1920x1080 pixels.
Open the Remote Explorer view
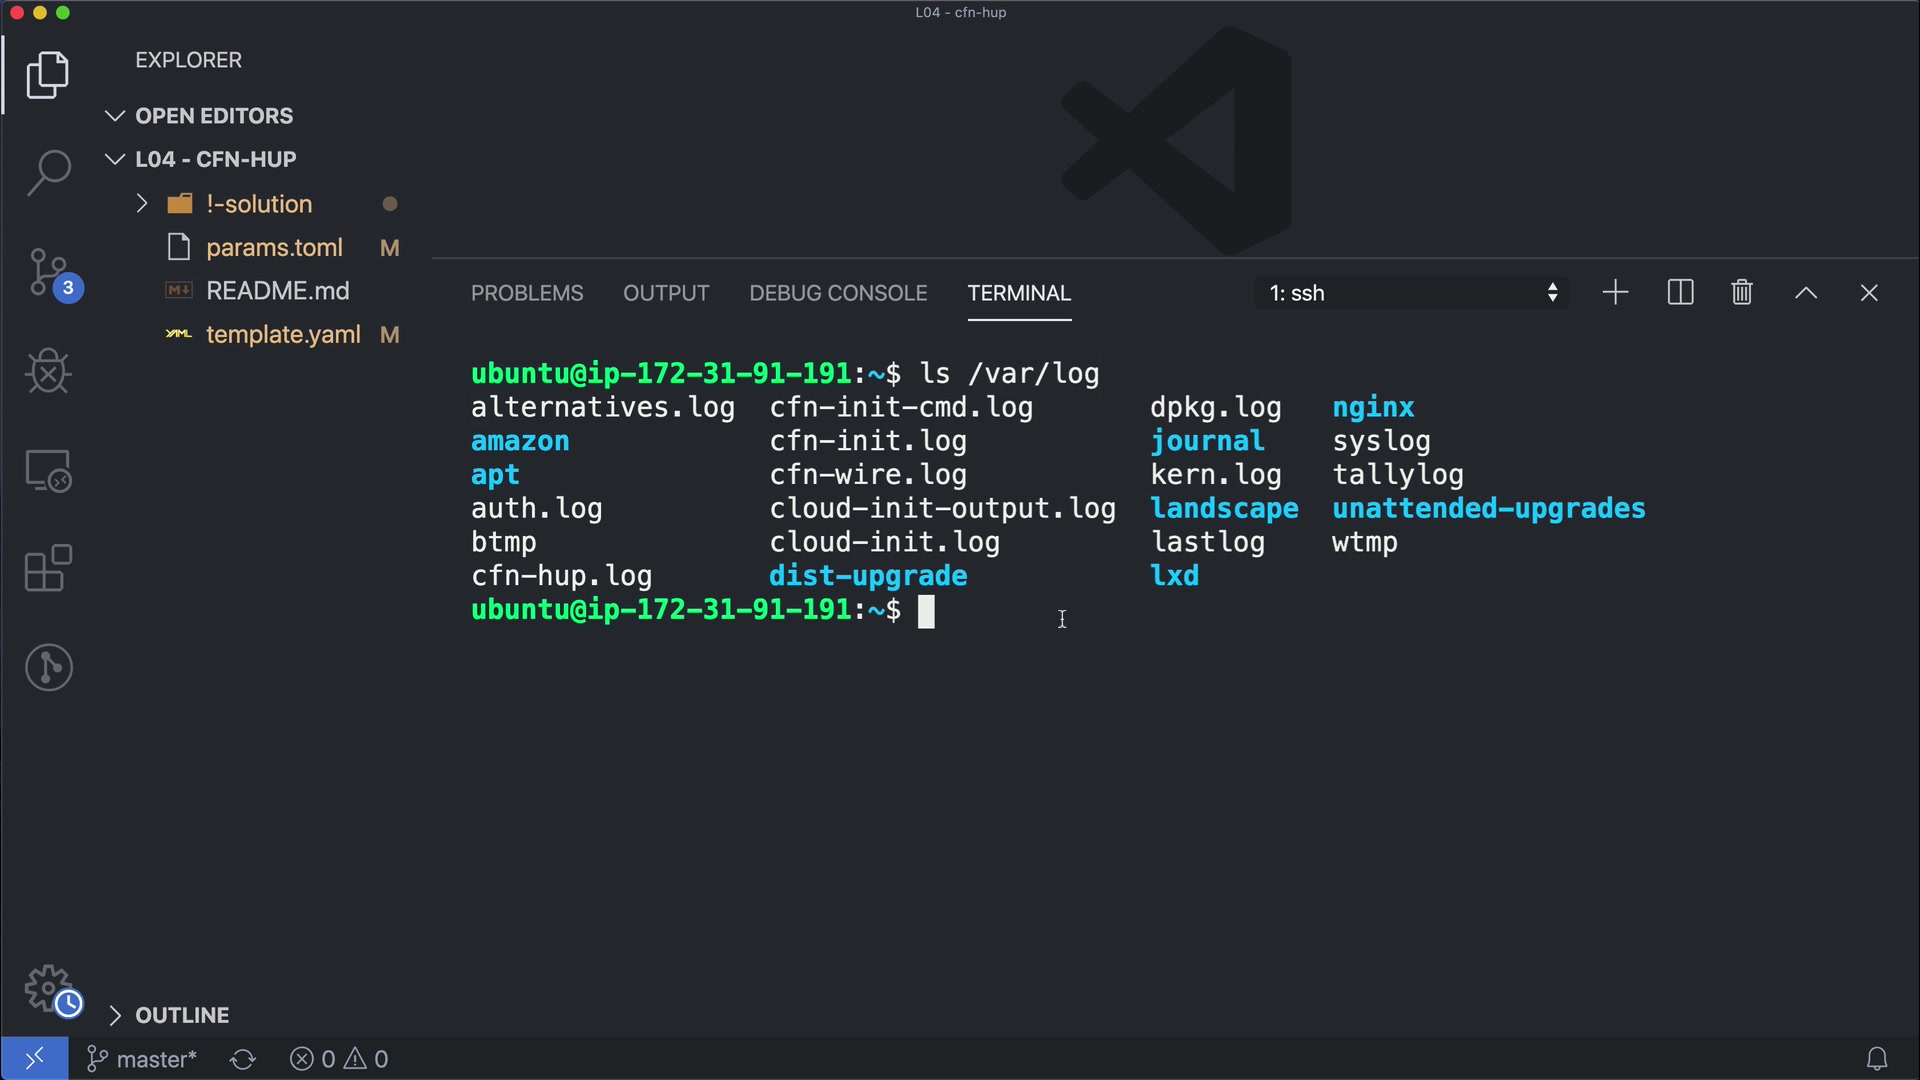pos(48,470)
